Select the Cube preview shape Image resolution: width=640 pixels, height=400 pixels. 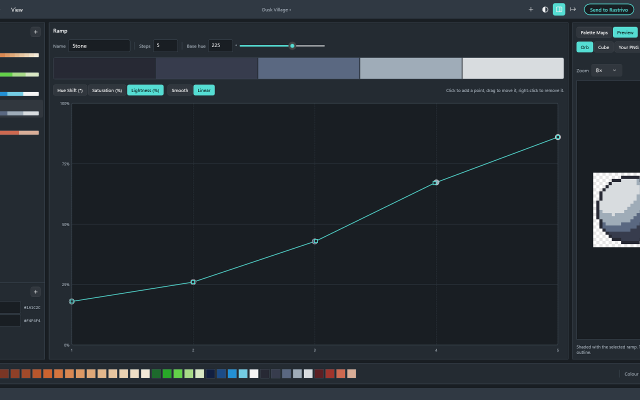603,47
